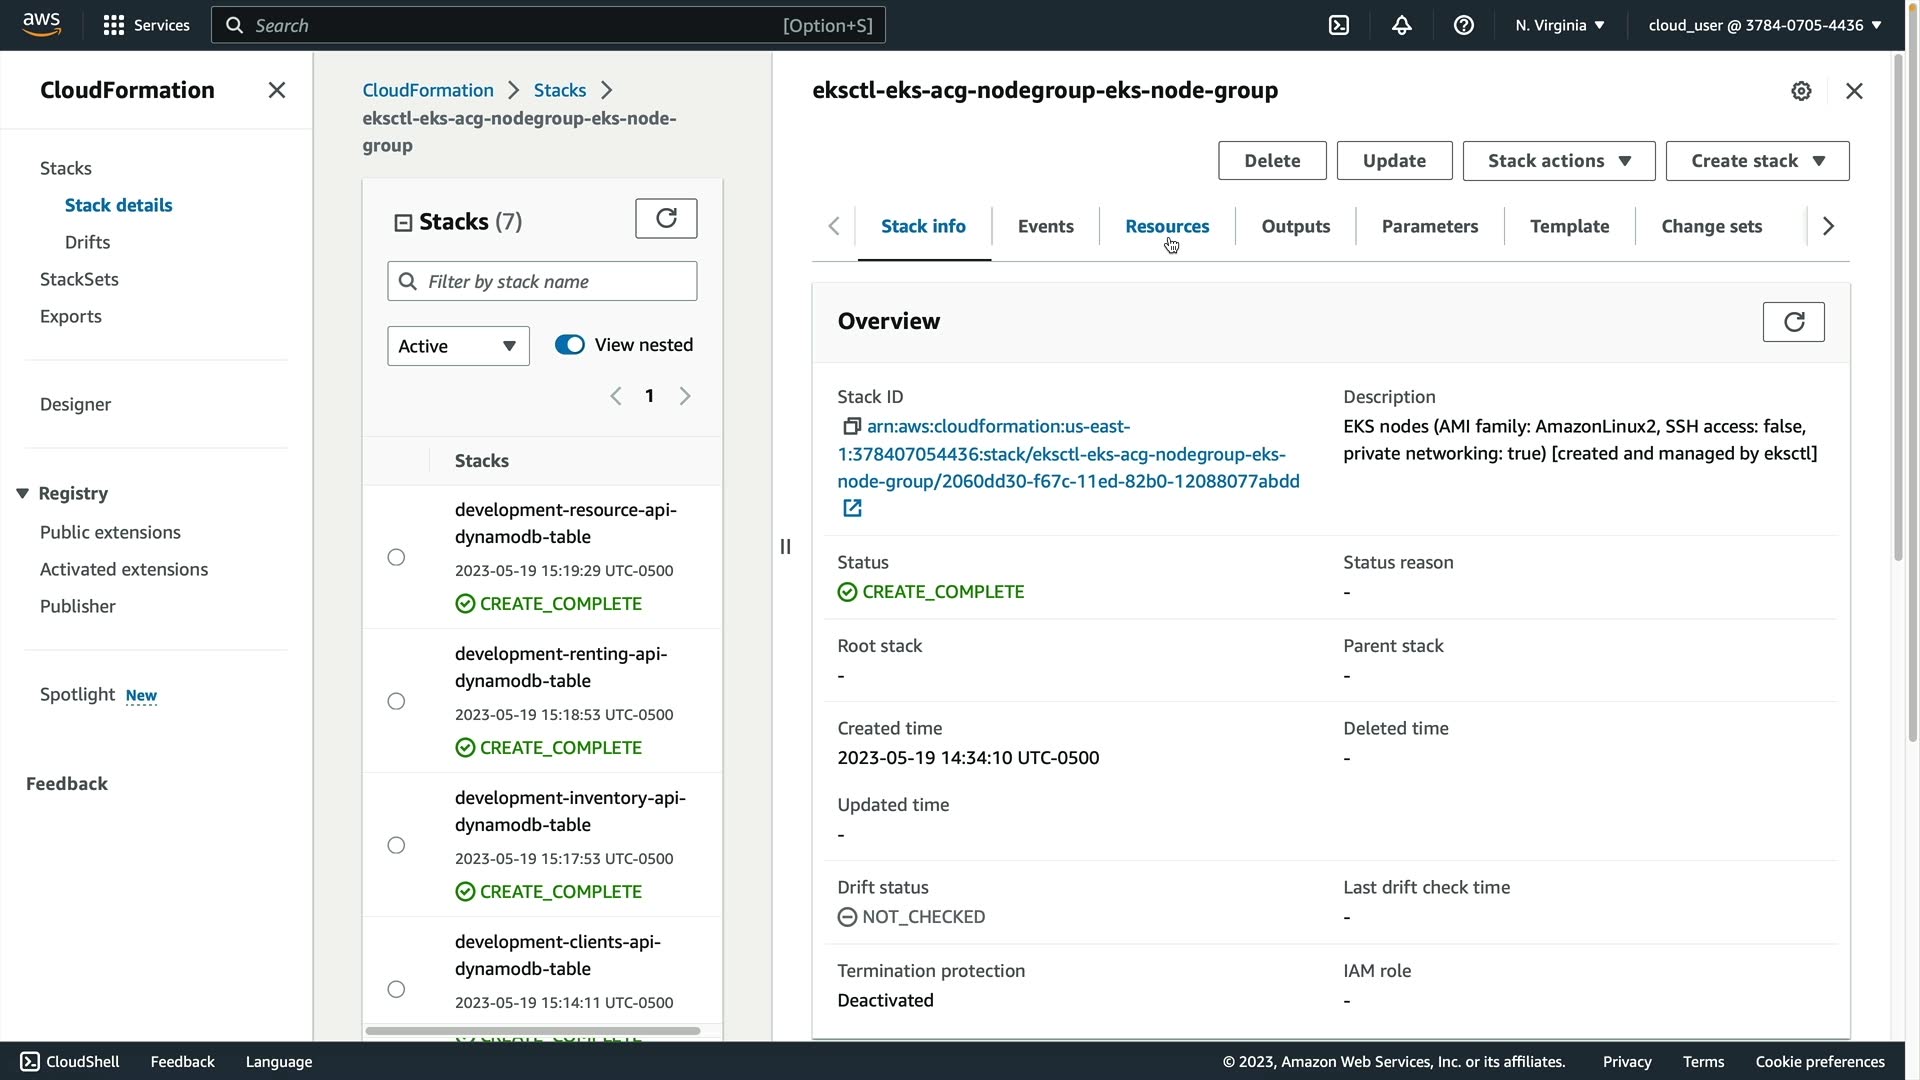Click the Delete stack button
The width and height of the screenshot is (1920, 1080).
[x=1272, y=161]
